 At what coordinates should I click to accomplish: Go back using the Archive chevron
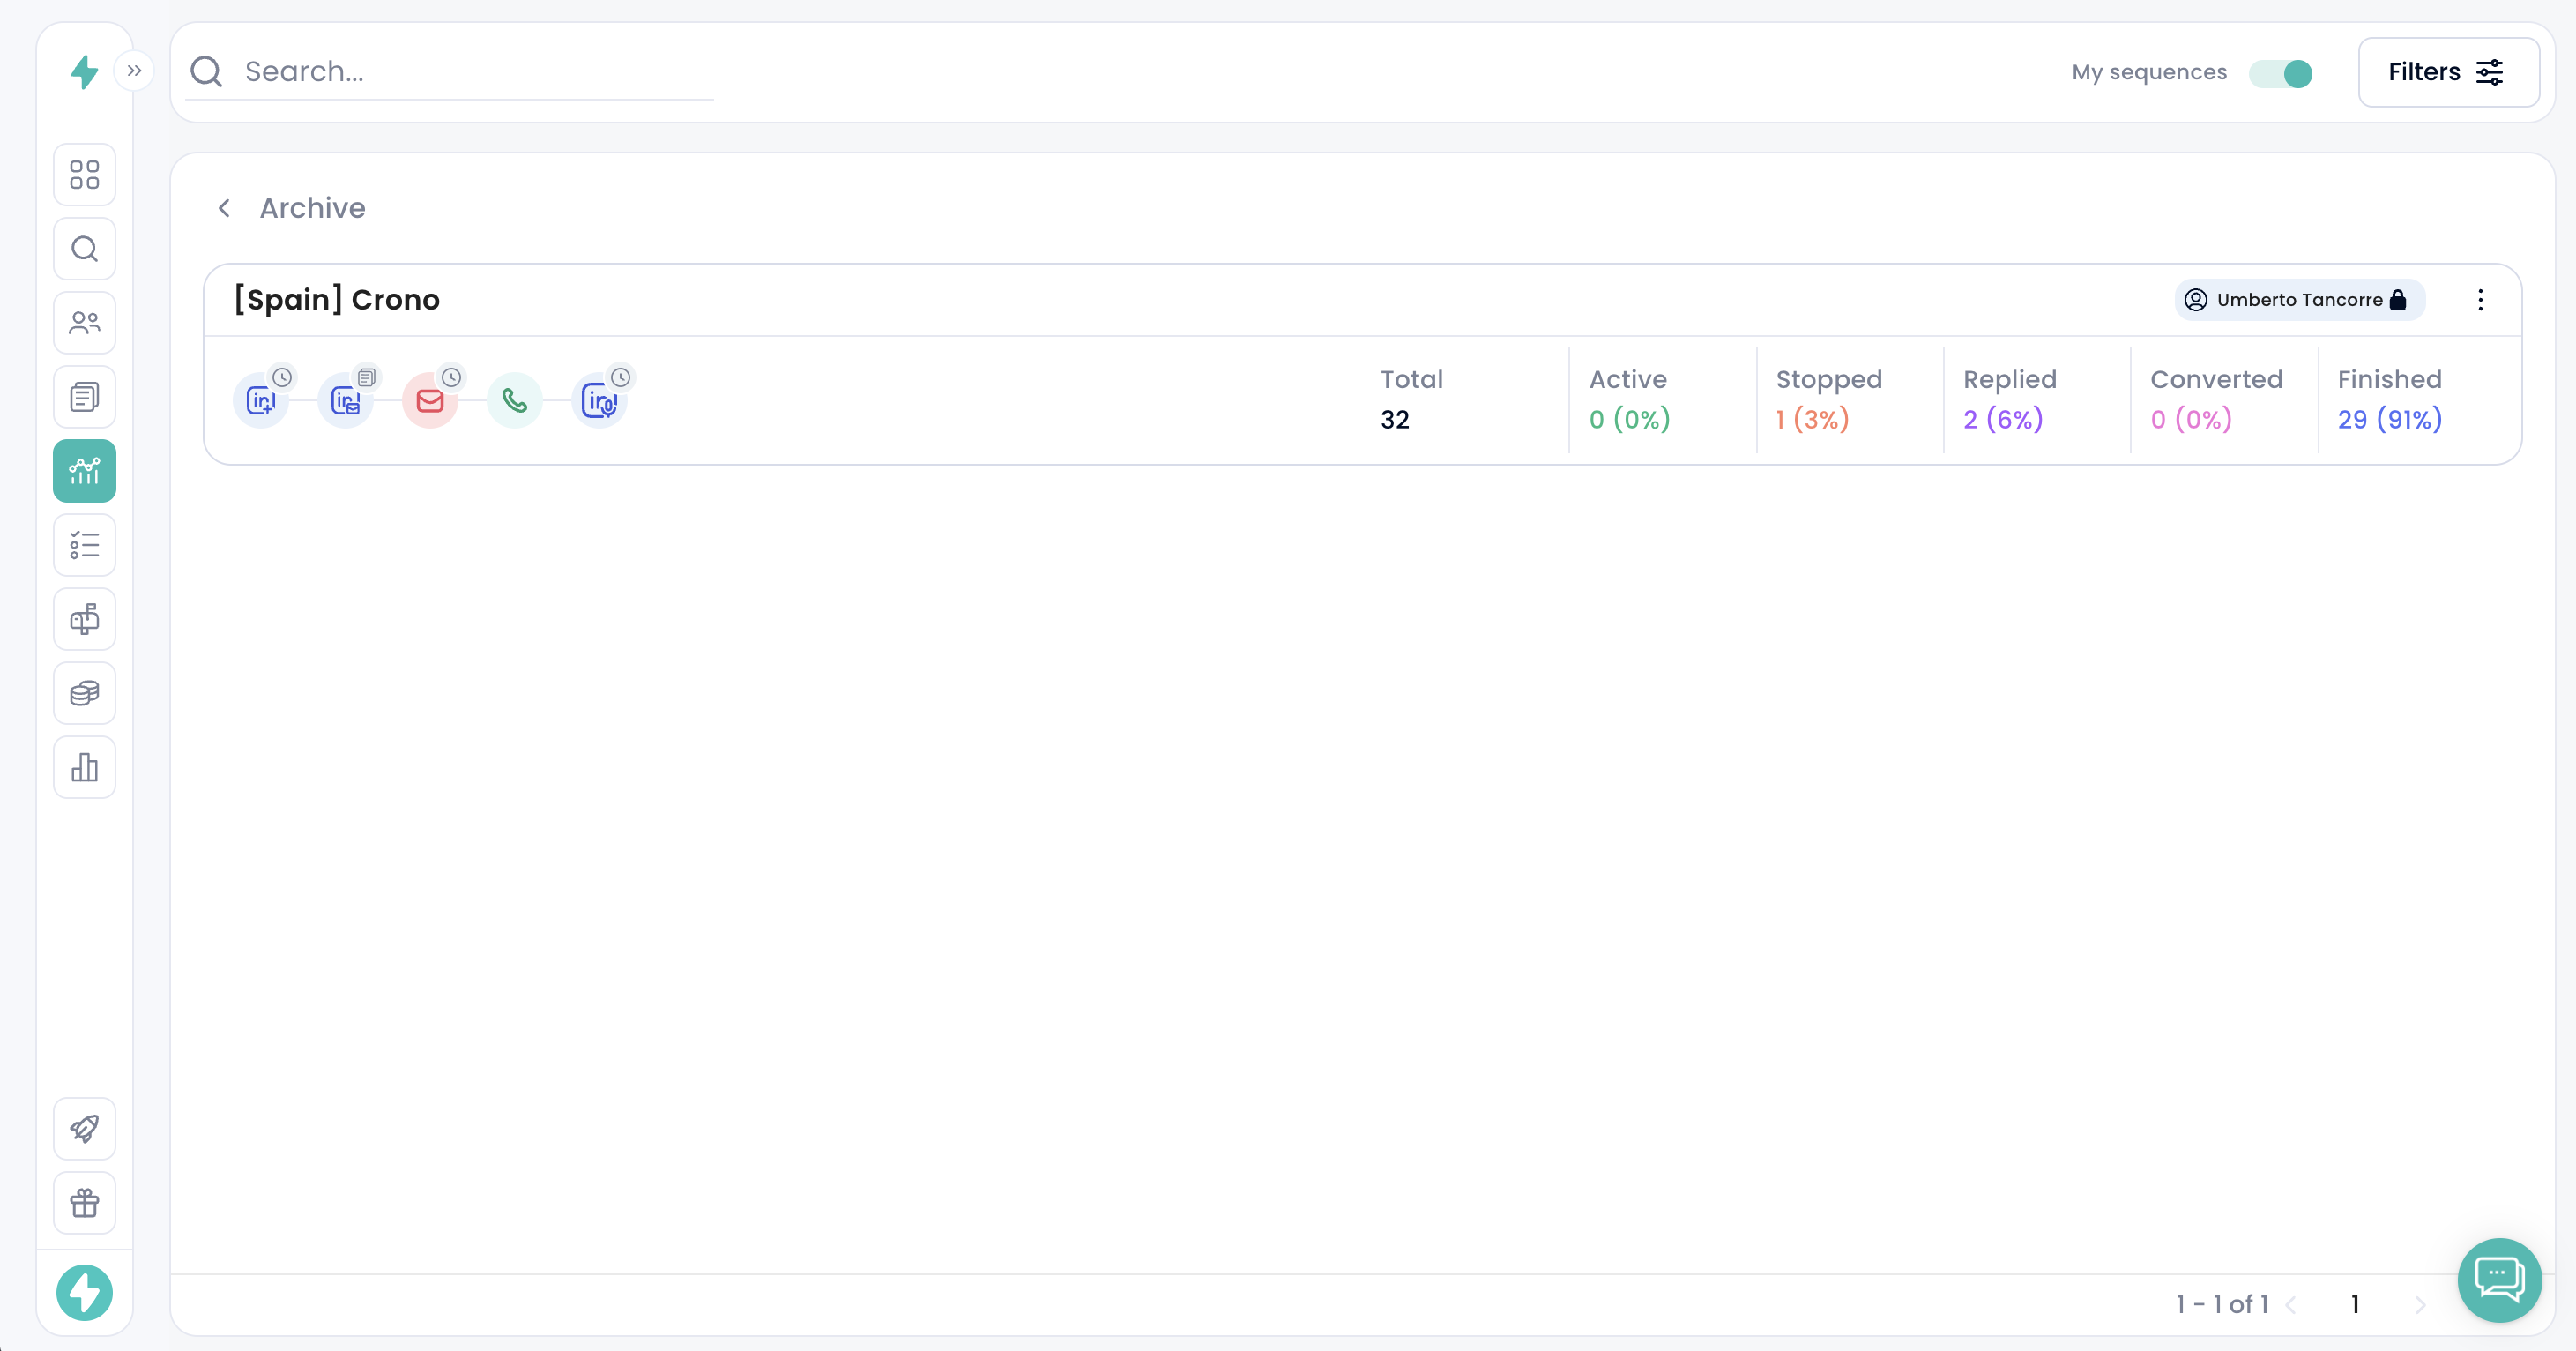225,208
